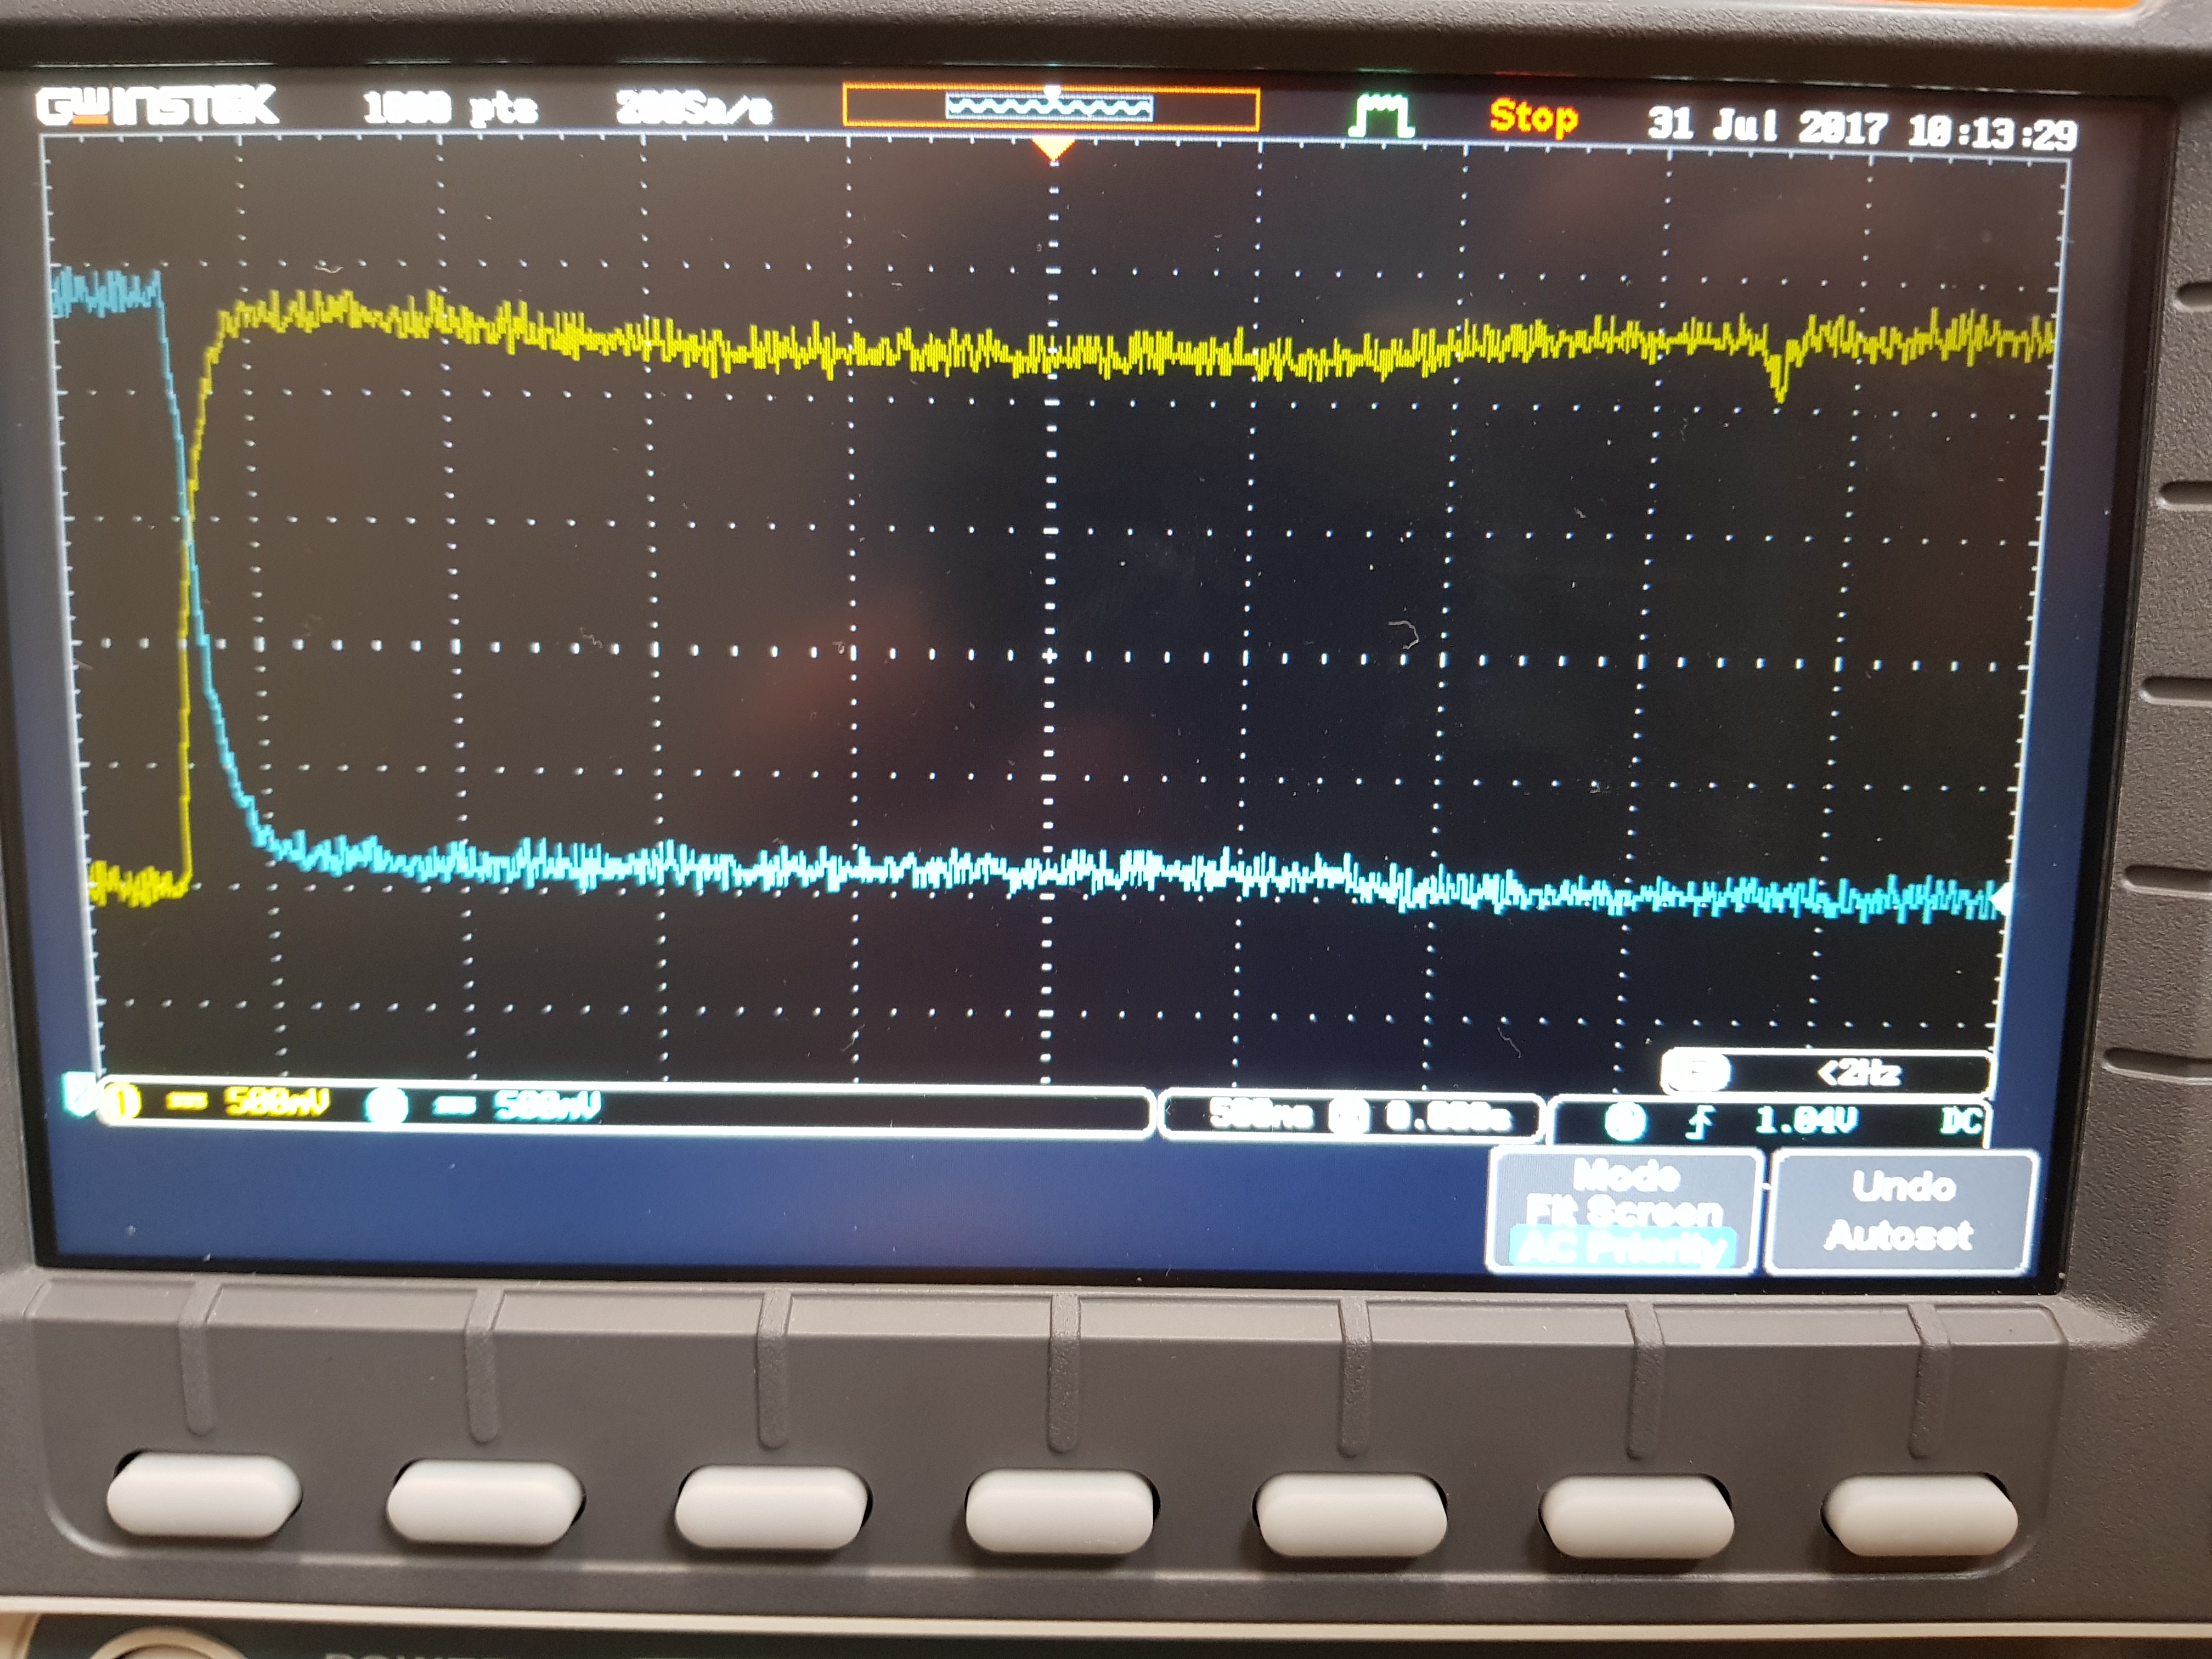Click the channel 1 '500mV' scale readout
The height and width of the screenshot is (1659, 2212).
[x=277, y=1102]
